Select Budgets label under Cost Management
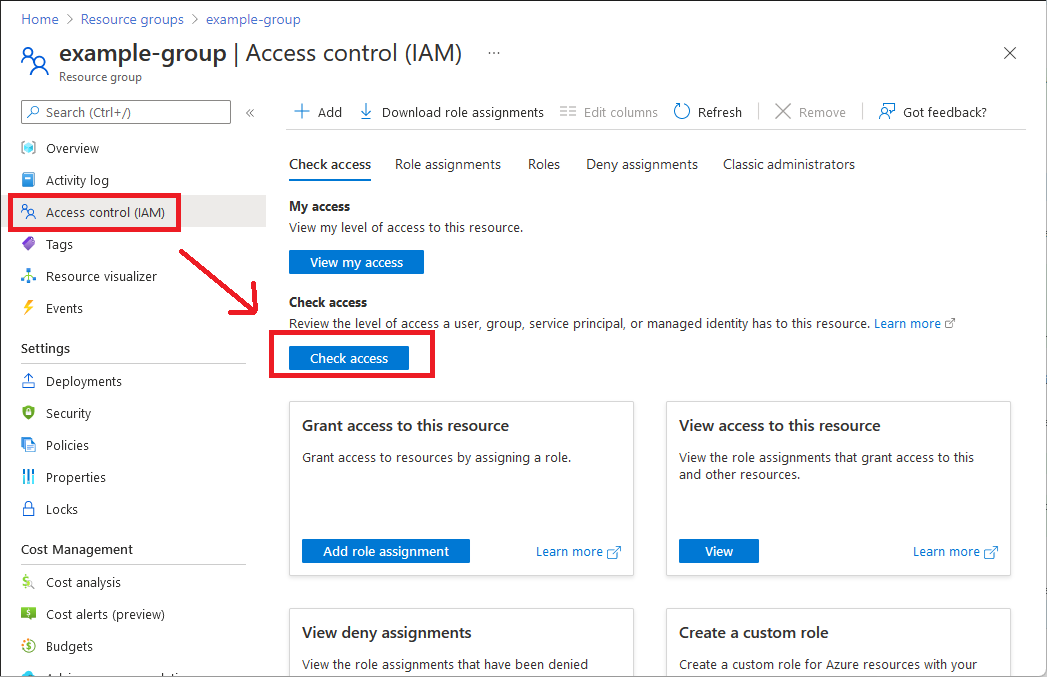This screenshot has width=1047, height=677. tap(69, 646)
